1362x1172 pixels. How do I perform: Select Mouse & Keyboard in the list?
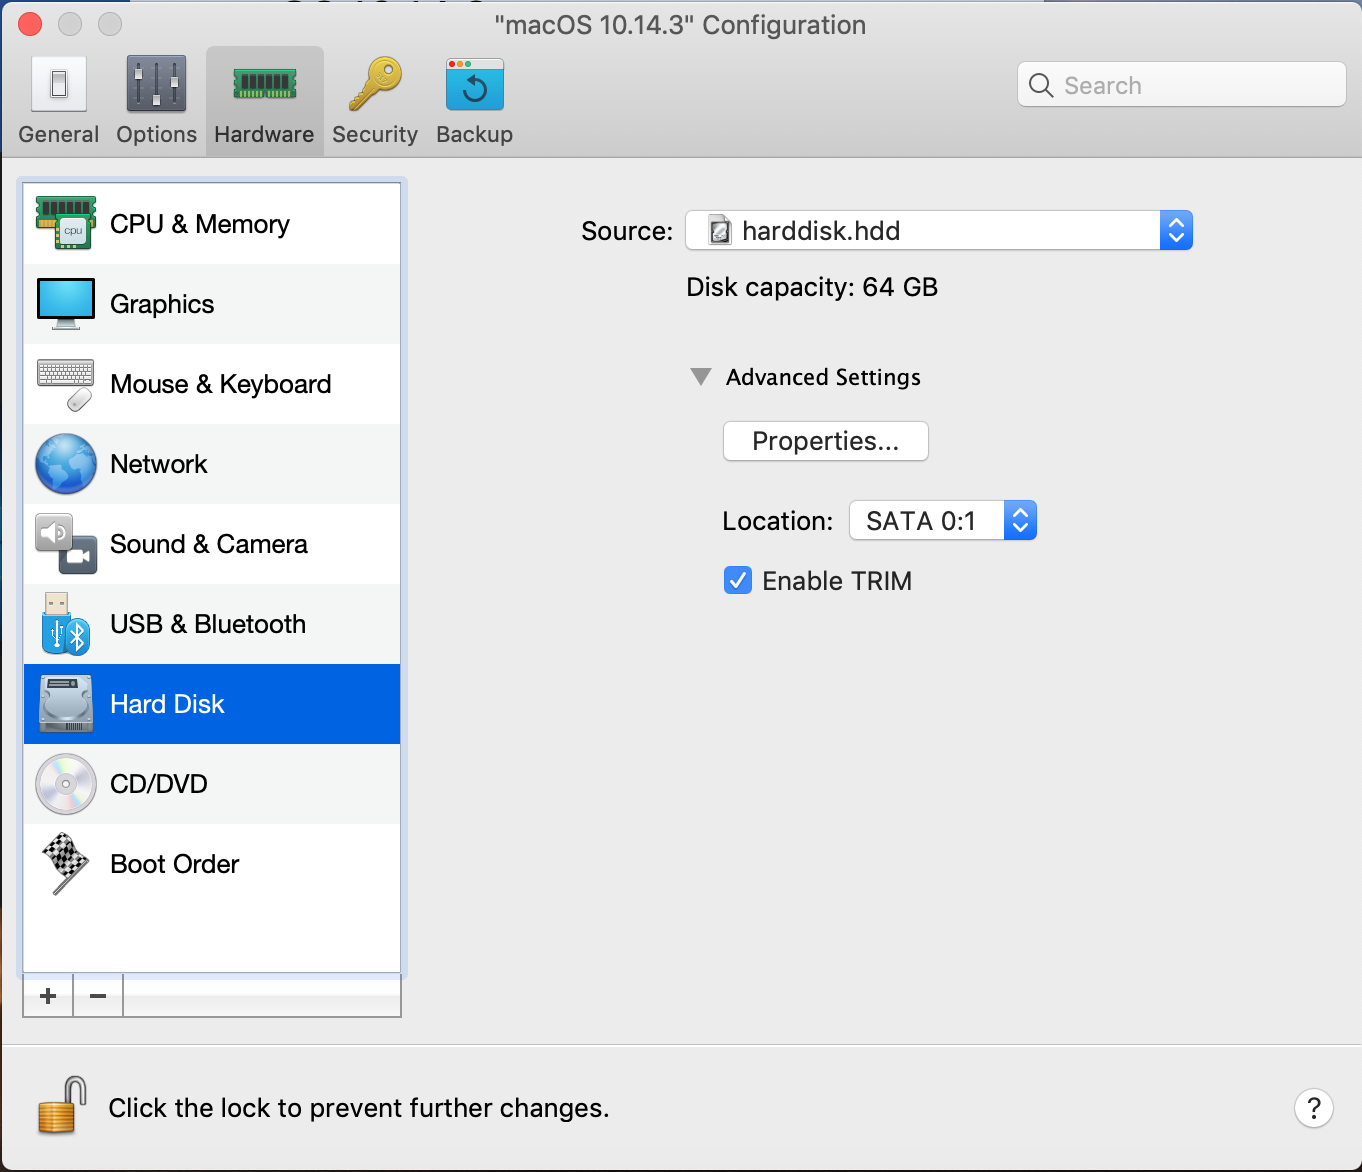tap(212, 384)
